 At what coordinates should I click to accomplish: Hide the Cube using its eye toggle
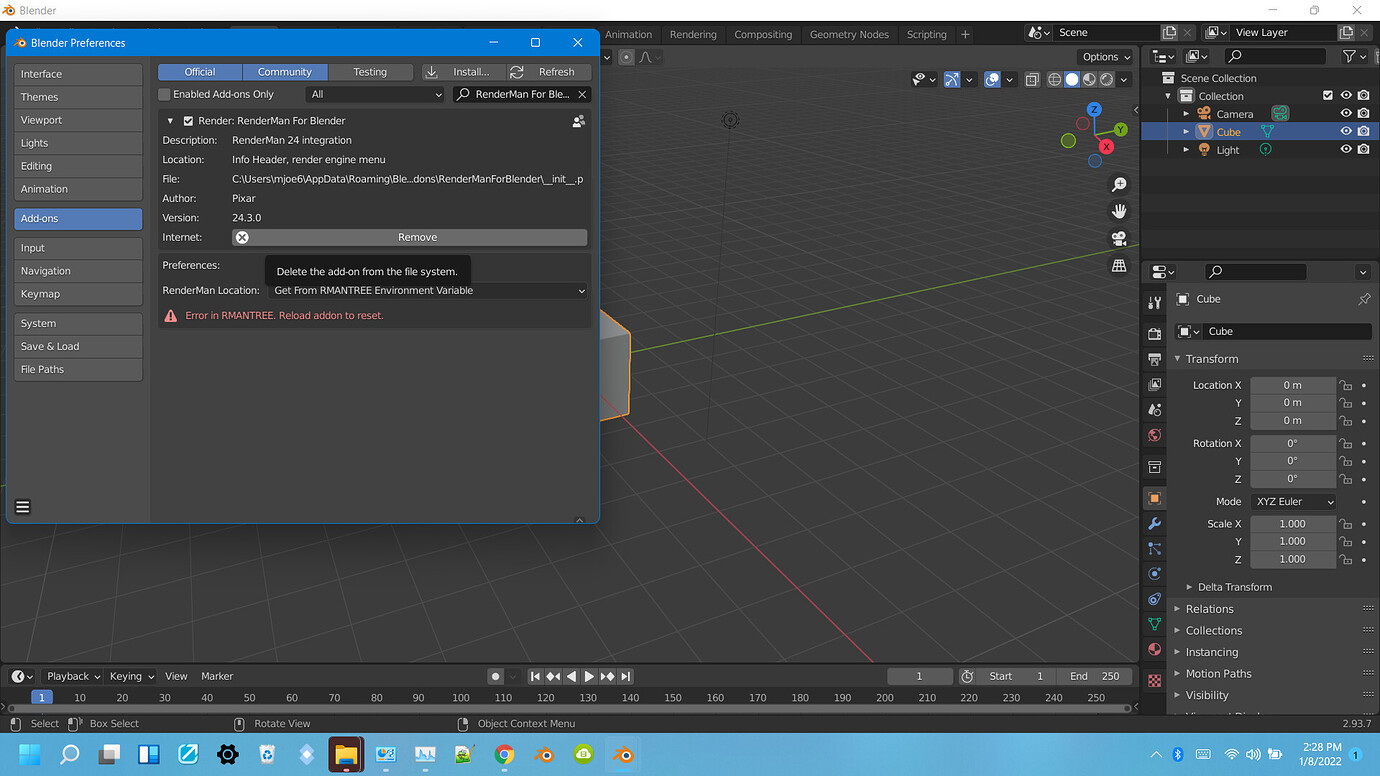[x=1346, y=131]
